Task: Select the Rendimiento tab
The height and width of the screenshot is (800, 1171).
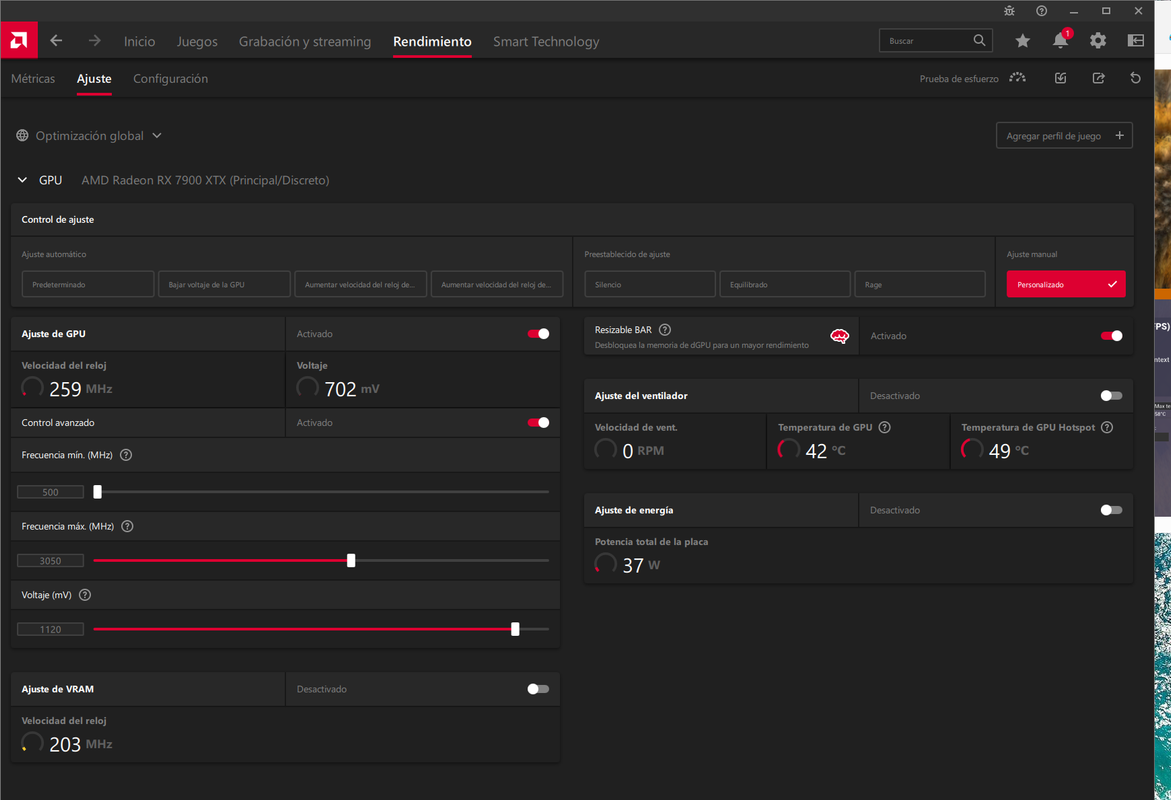Action: (x=432, y=42)
